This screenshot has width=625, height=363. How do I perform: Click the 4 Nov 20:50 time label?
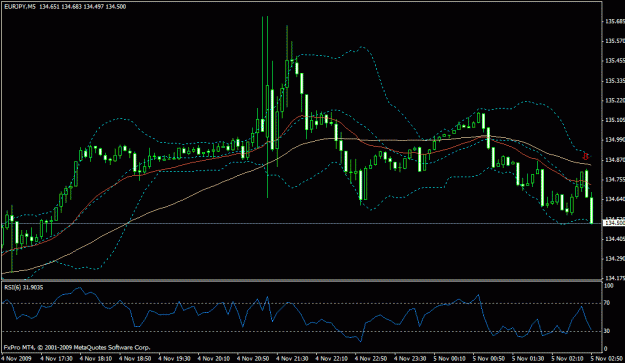254,358
